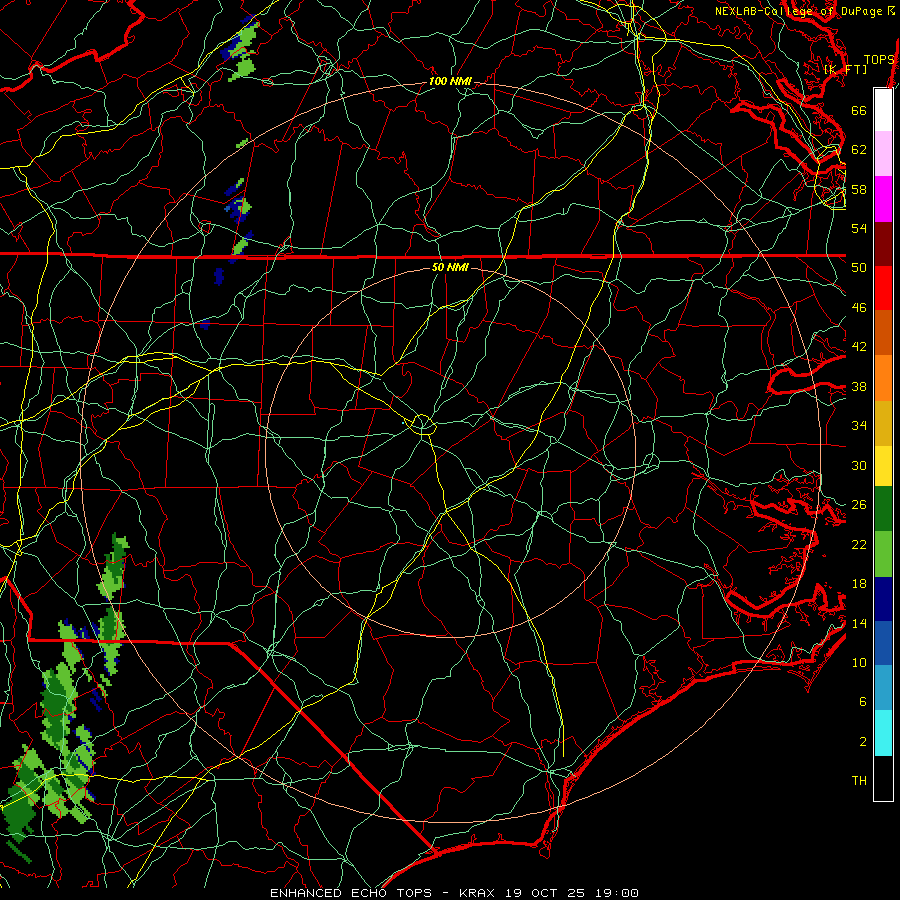Screen dimensions: 900x900
Task: Click the "19 OCT 25" date in caption
Action: coord(545,893)
